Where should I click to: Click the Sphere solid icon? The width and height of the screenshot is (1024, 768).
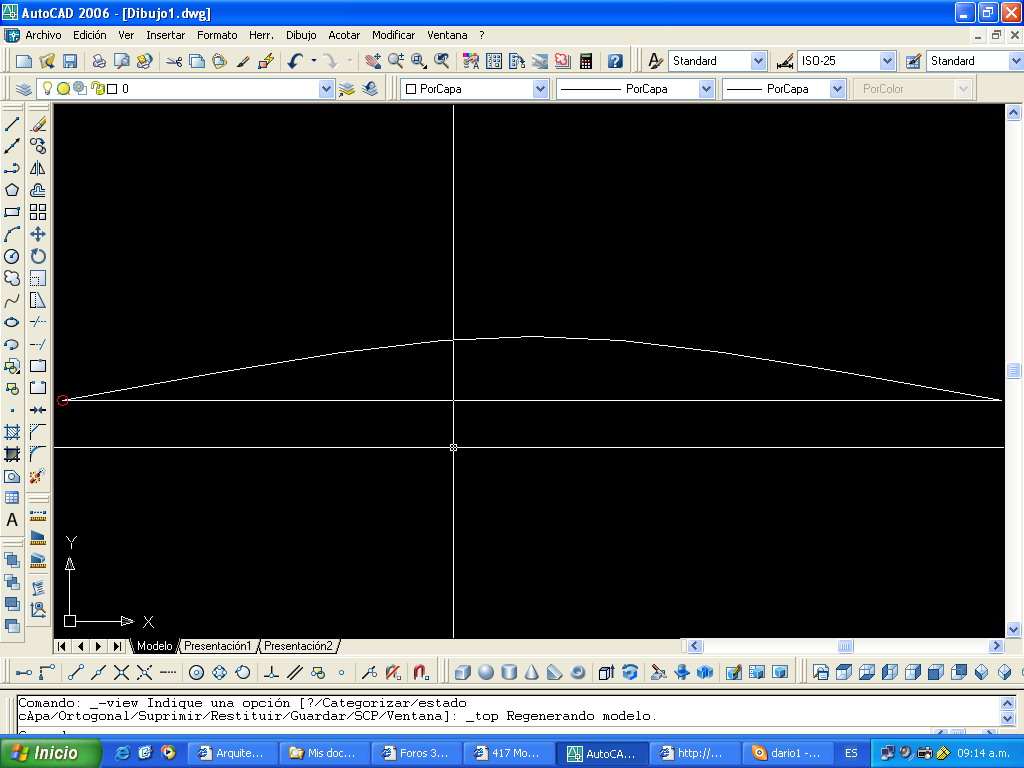(486, 672)
